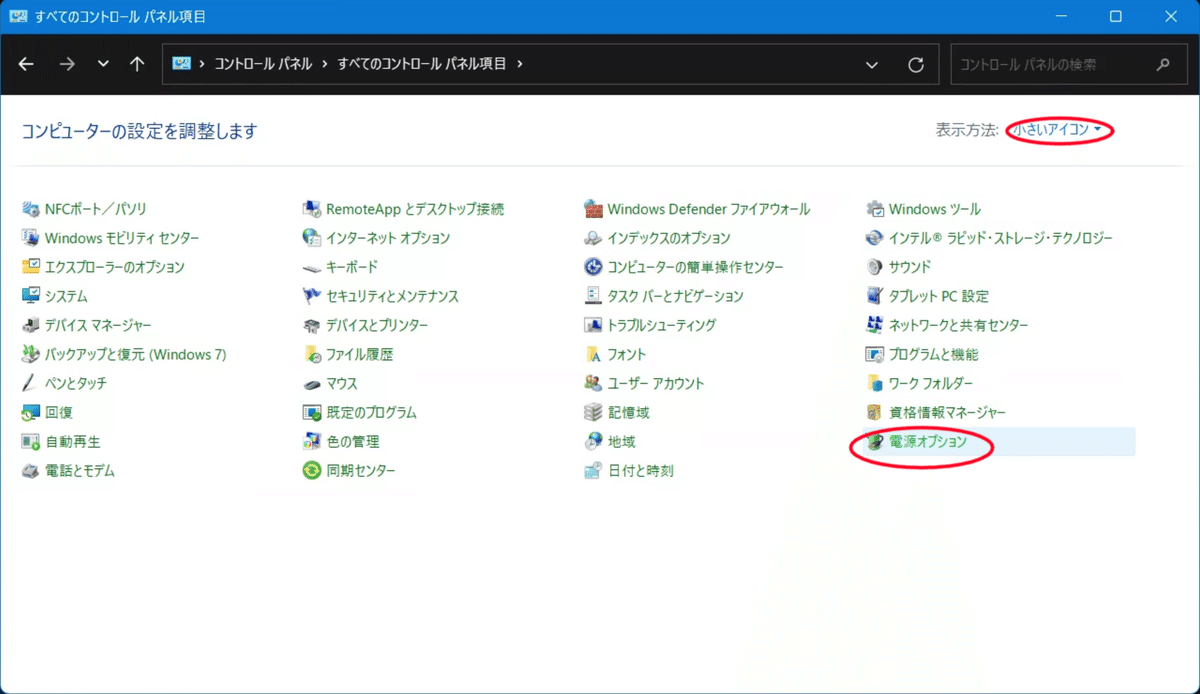Open the 電源オプション link
The image size is (1200, 694).
[928, 441]
